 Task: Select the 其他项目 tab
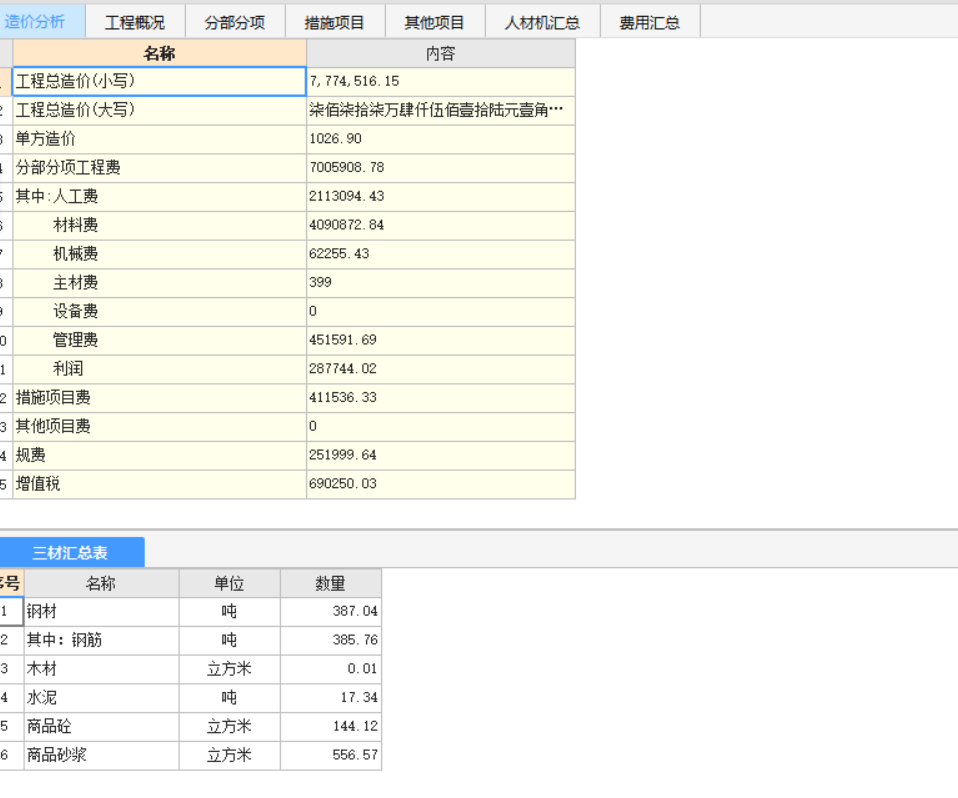click(435, 22)
